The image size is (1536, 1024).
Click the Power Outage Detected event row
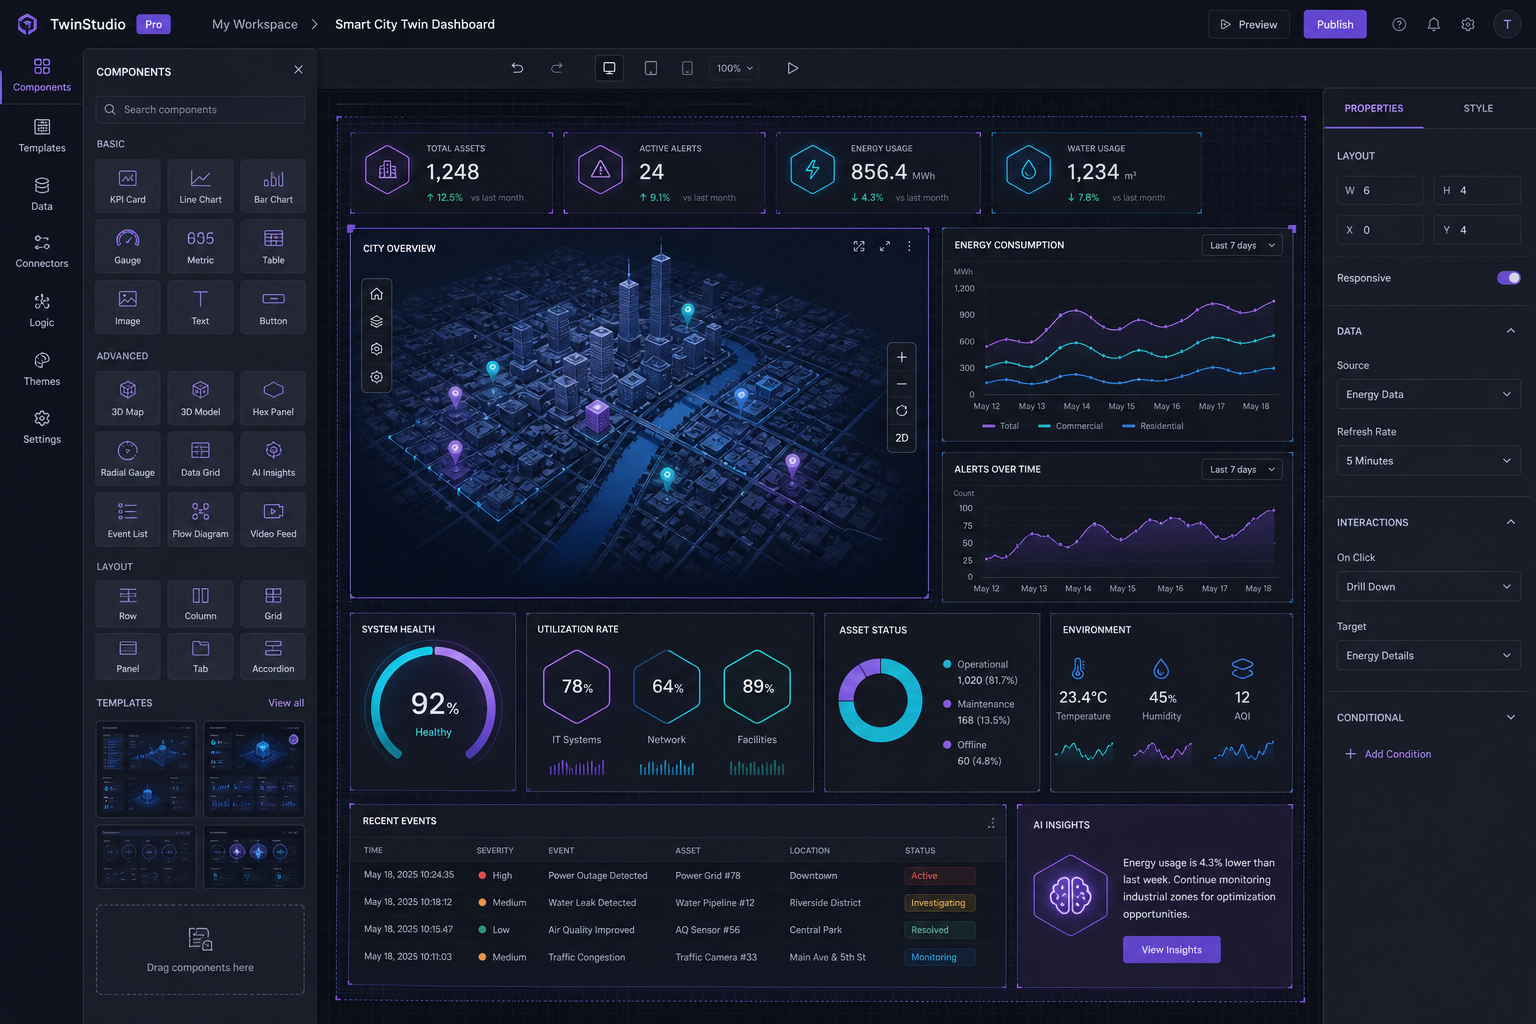tap(677, 876)
